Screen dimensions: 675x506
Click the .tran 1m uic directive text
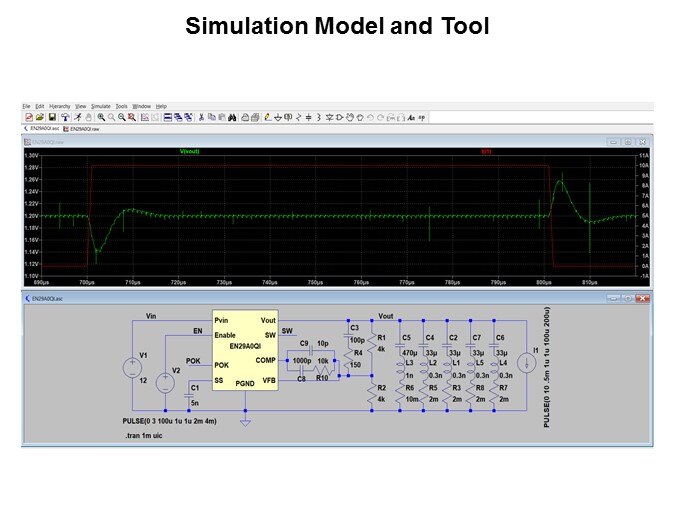click(x=142, y=436)
